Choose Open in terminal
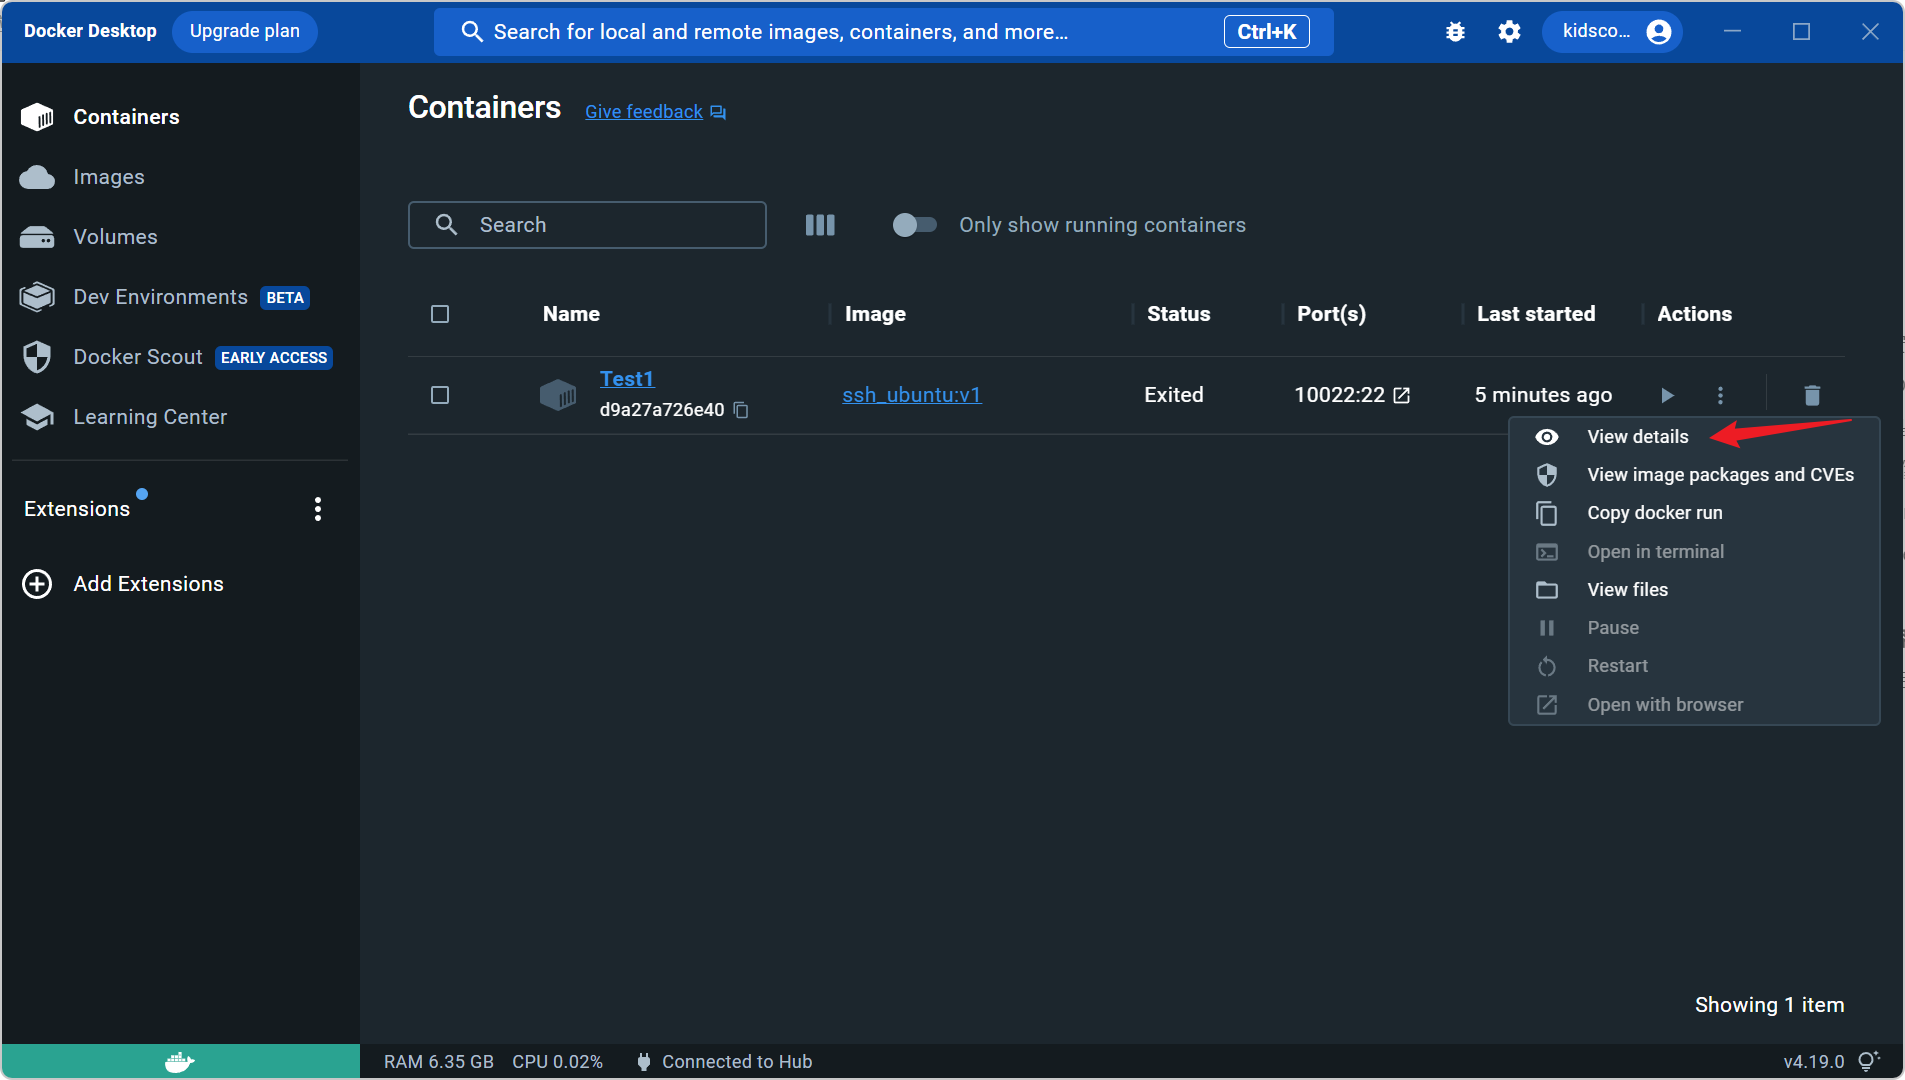Viewport: 1905px width, 1080px height. (x=1694, y=552)
